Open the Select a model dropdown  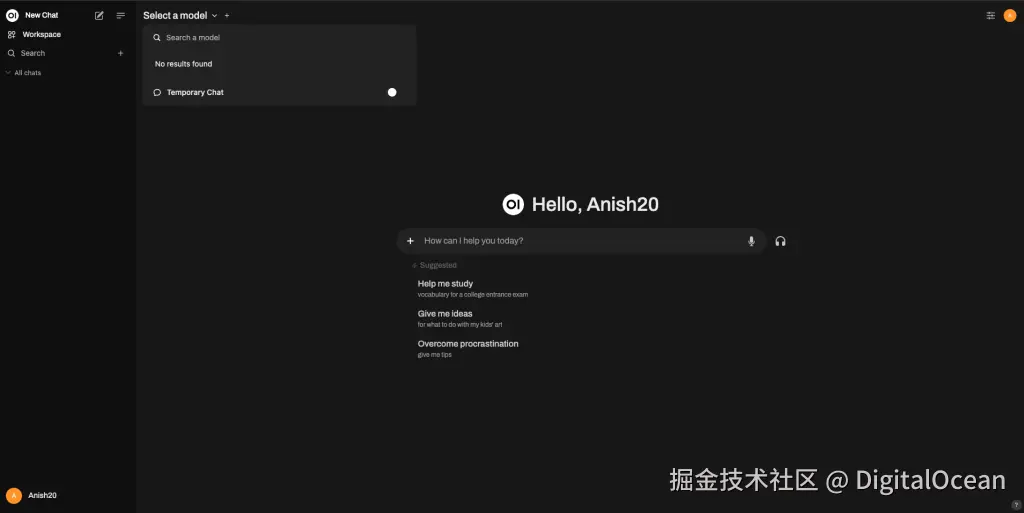pyautogui.click(x=180, y=16)
